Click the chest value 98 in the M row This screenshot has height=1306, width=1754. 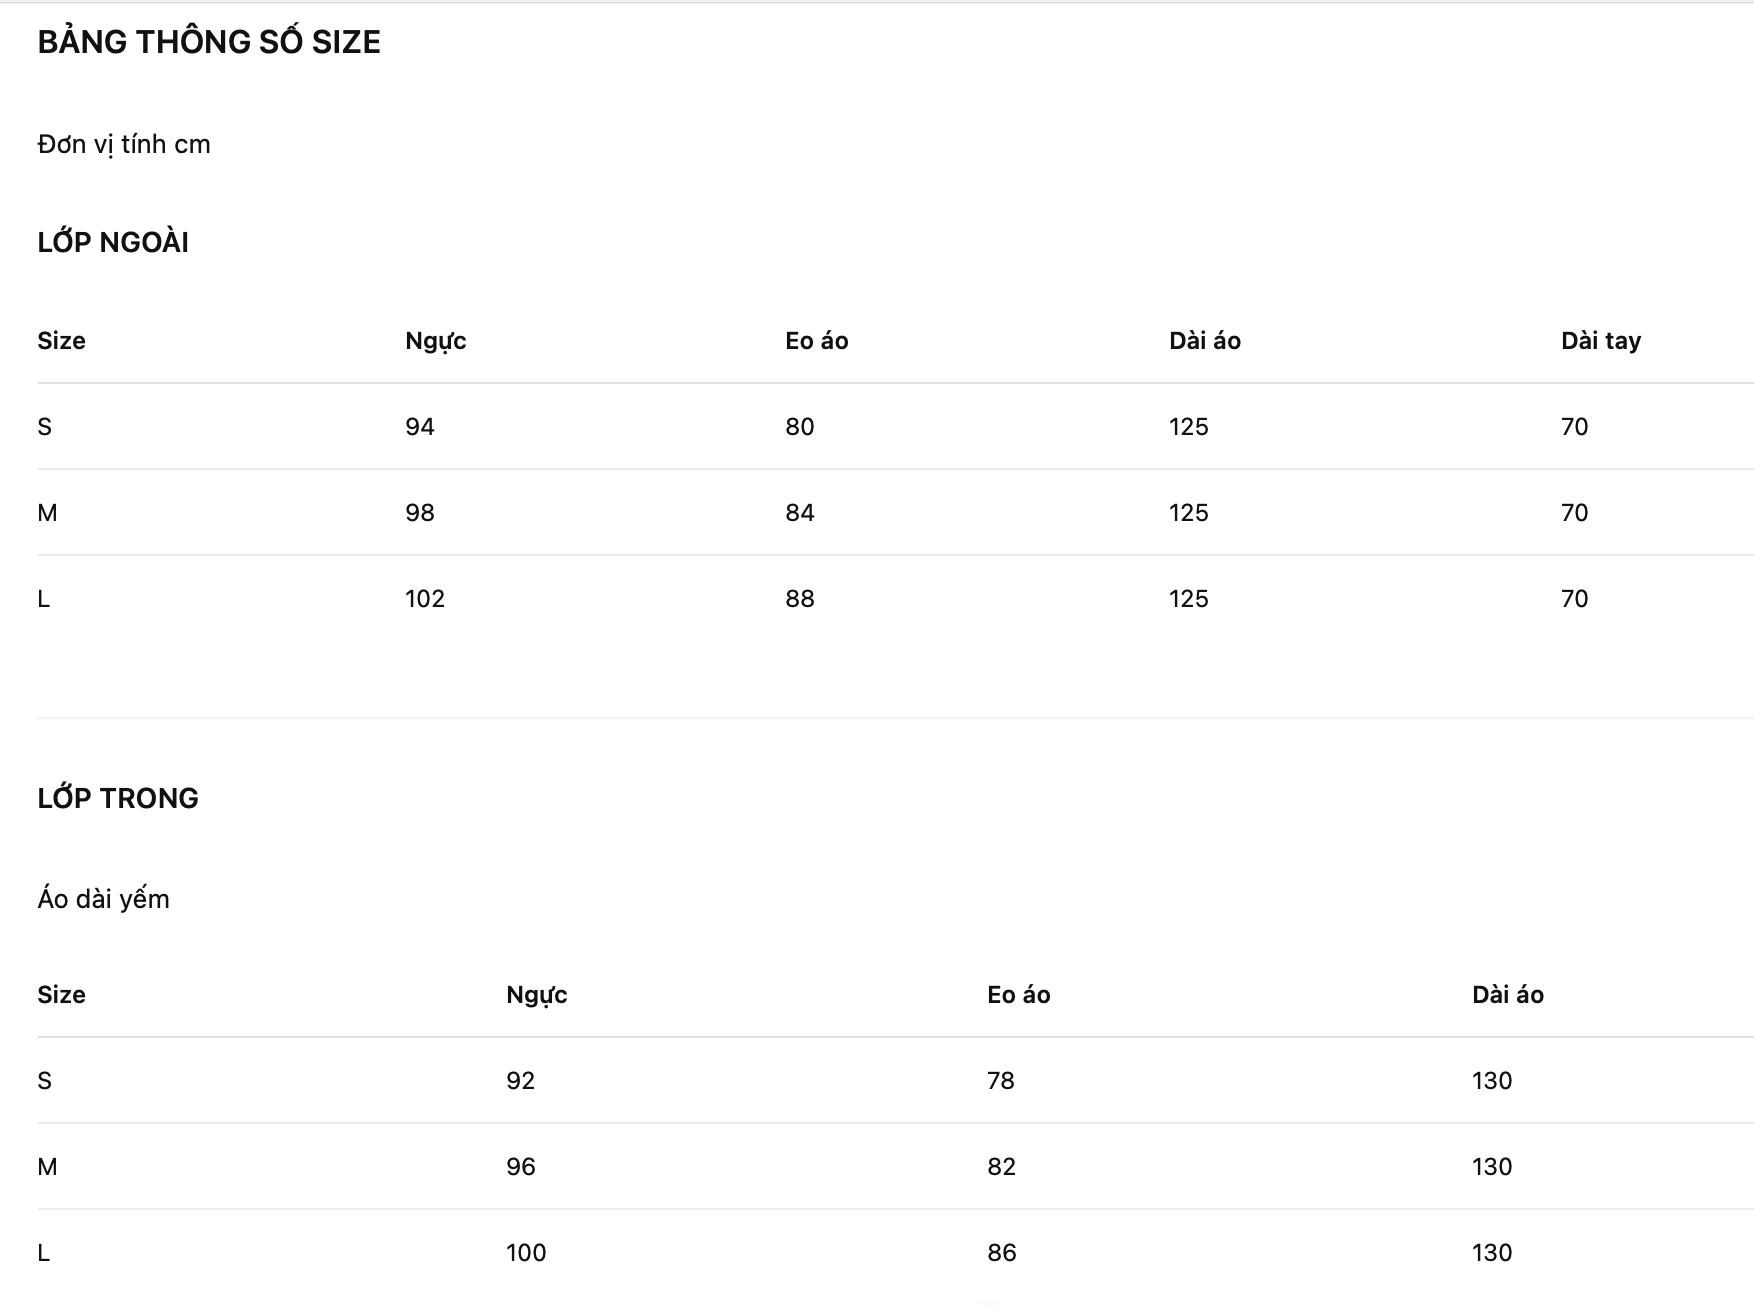click(420, 513)
